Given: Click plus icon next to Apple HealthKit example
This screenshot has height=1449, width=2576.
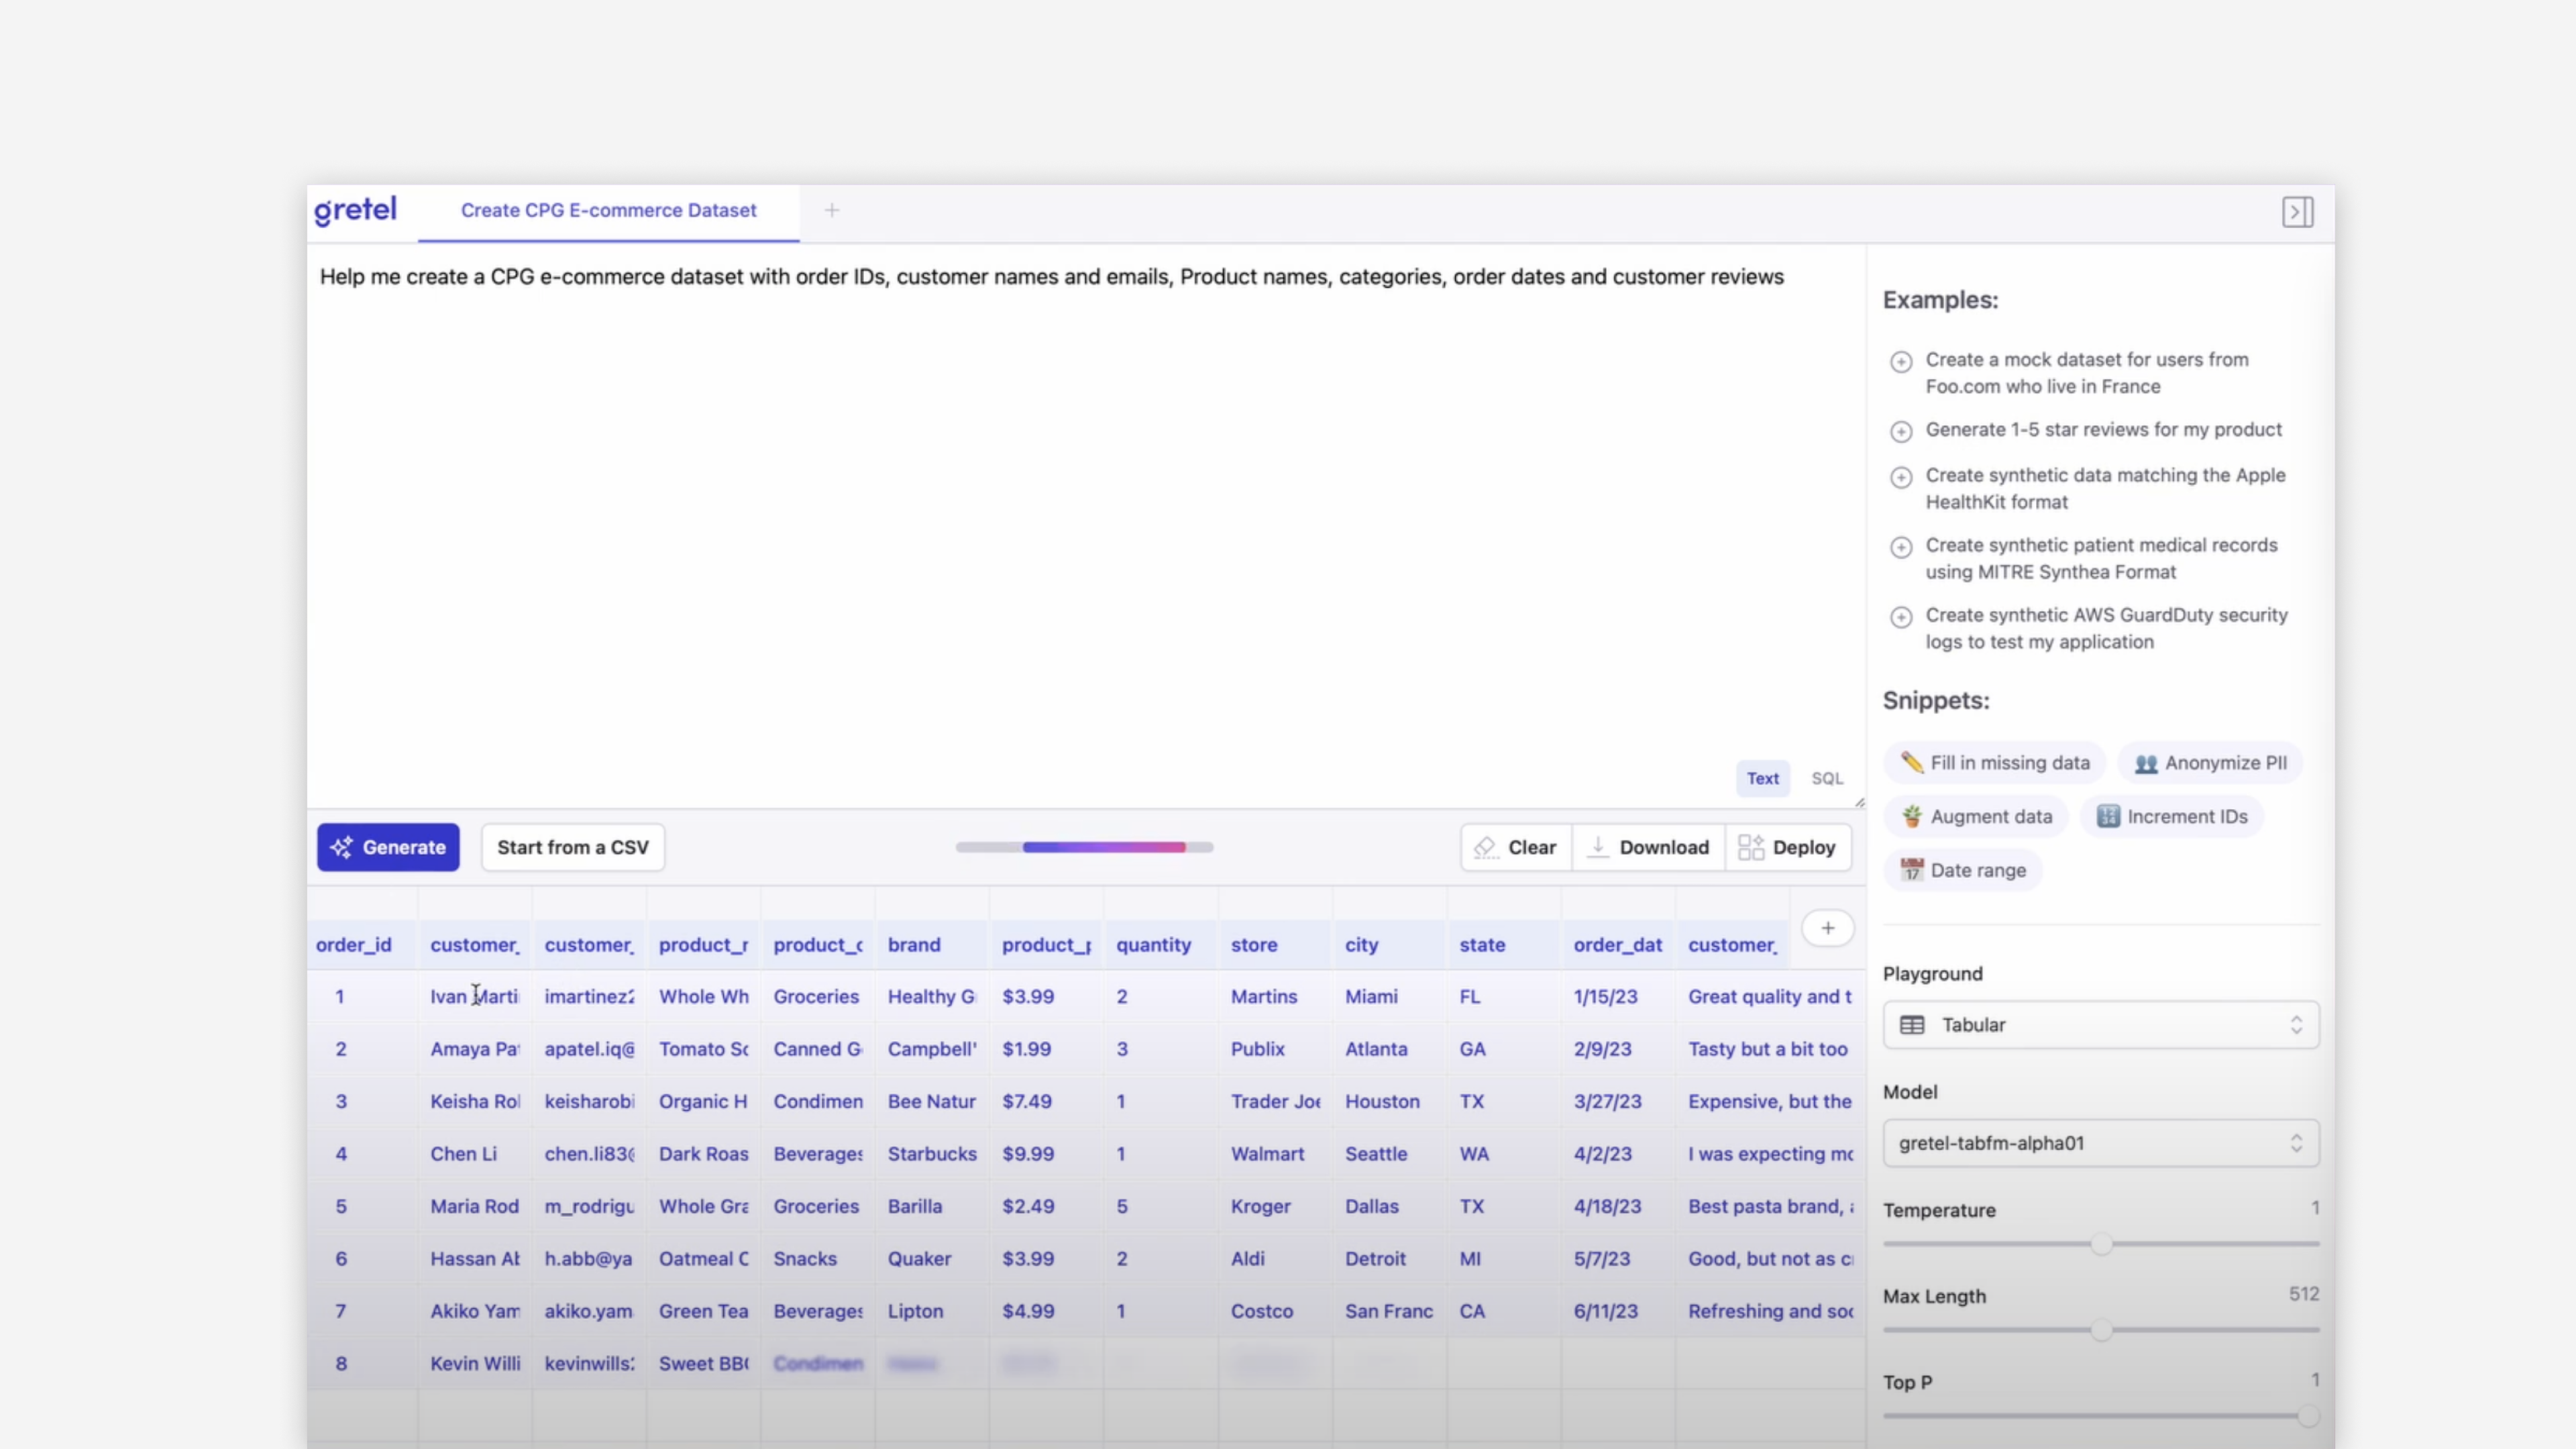Looking at the screenshot, I should coord(1901,477).
